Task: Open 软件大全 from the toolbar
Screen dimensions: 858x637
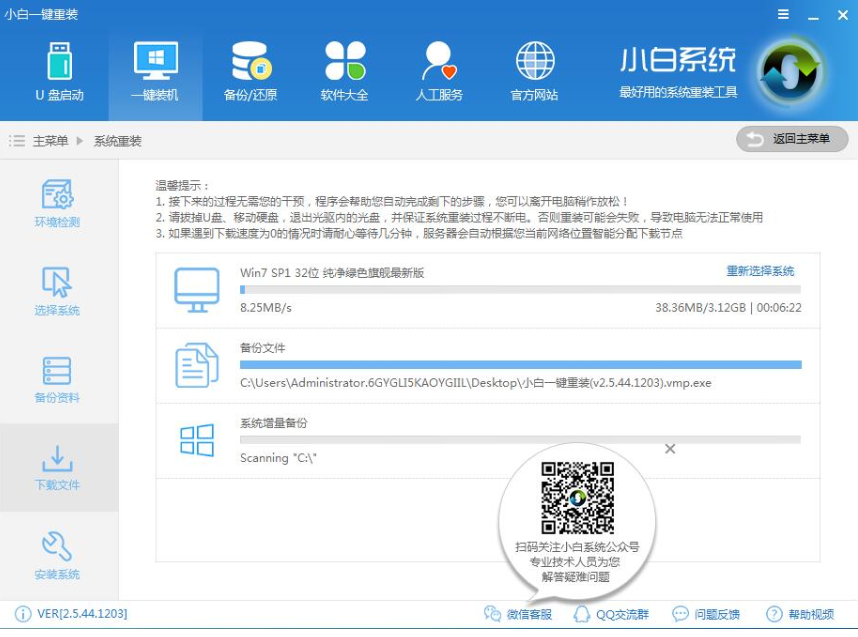Action: [x=345, y=70]
